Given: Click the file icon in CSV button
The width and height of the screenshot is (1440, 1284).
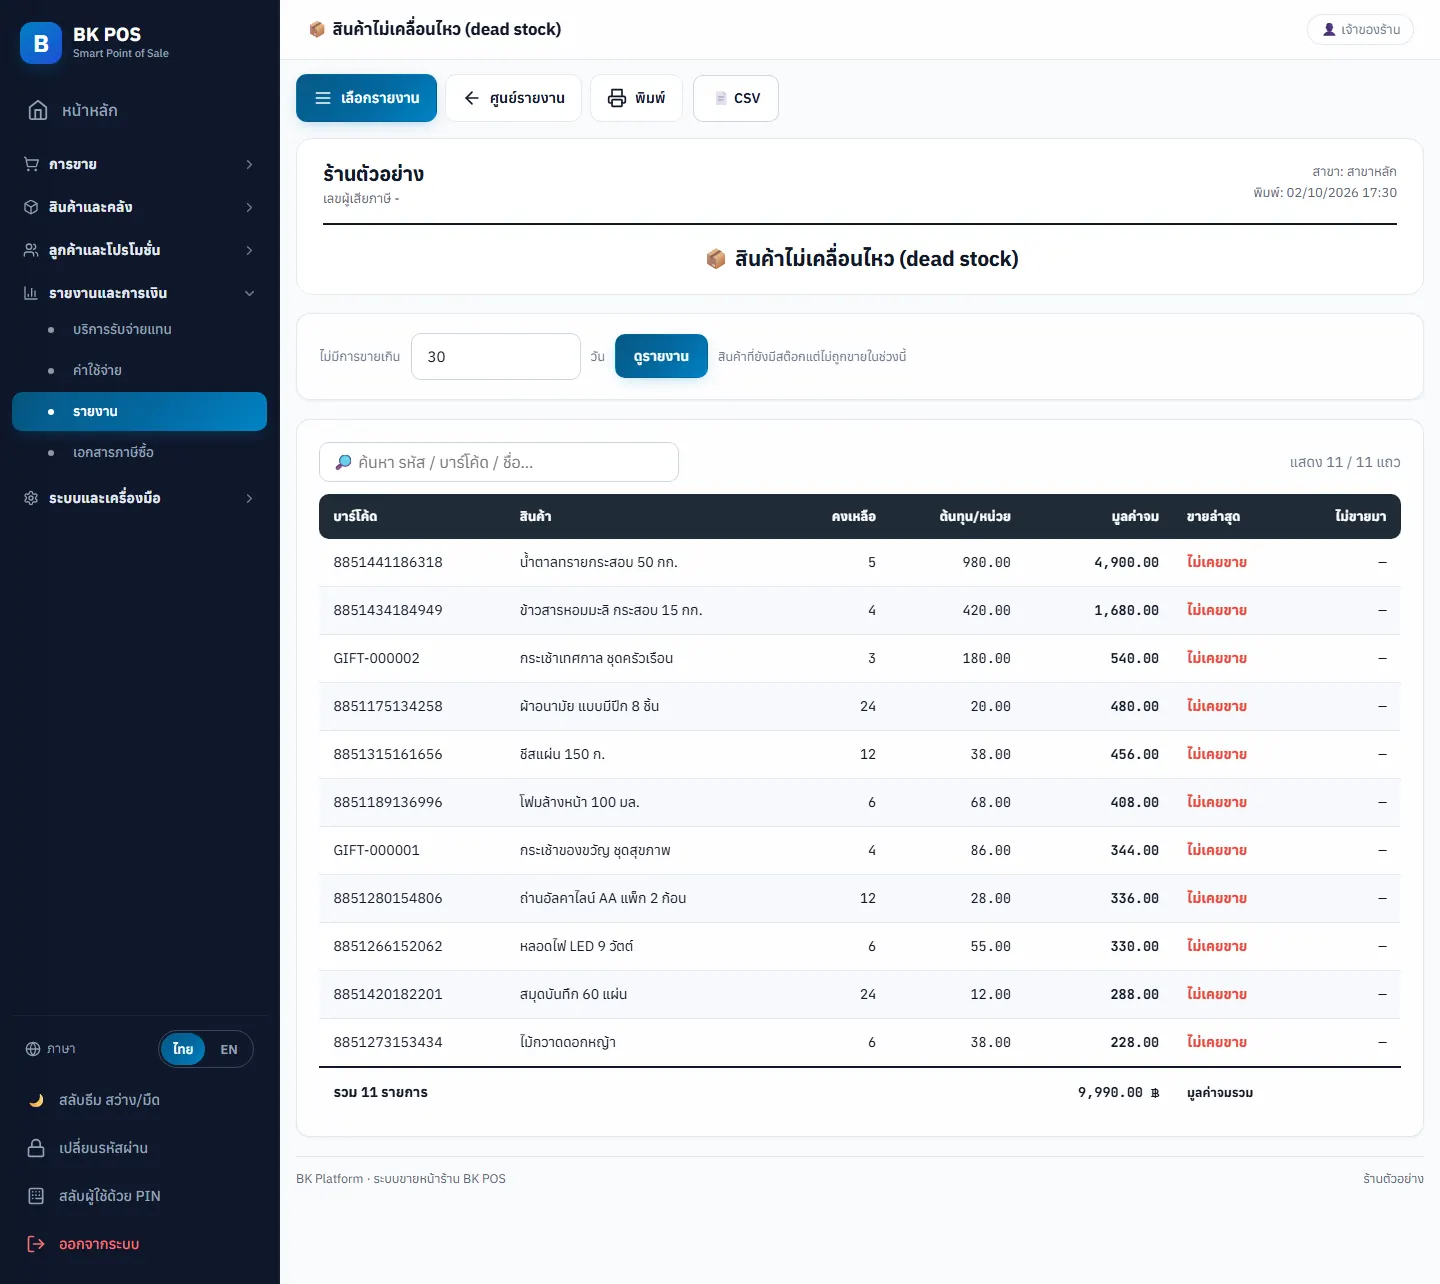Looking at the screenshot, I should click(720, 98).
